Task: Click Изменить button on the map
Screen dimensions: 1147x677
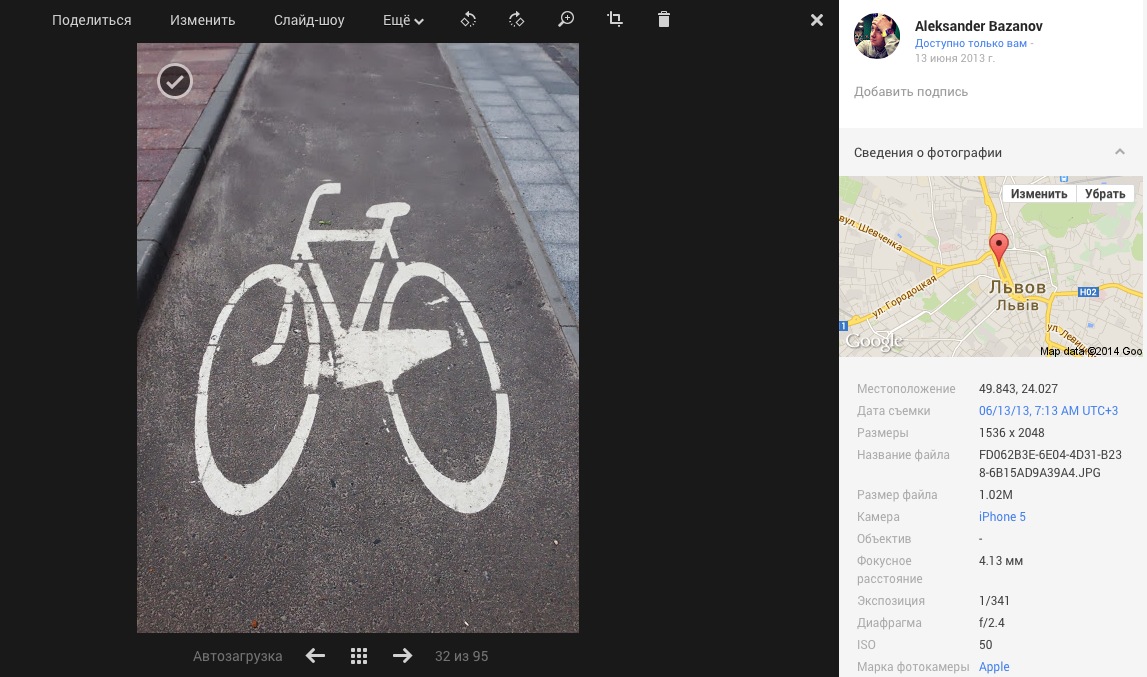Action: coord(1038,194)
